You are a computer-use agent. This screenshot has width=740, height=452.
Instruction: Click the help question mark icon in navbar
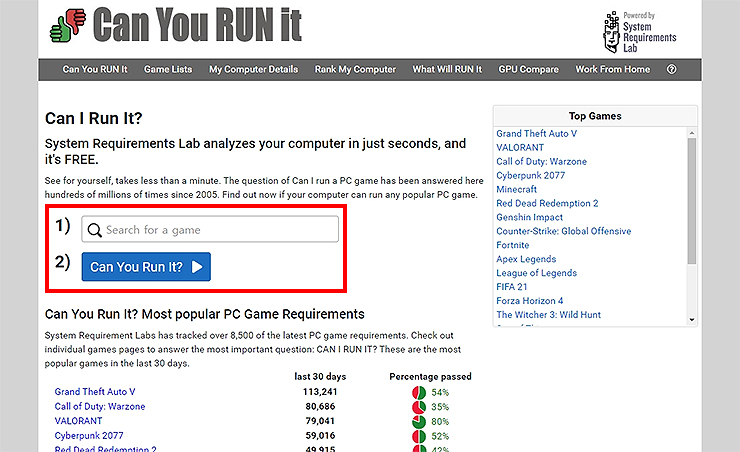click(672, 69)
